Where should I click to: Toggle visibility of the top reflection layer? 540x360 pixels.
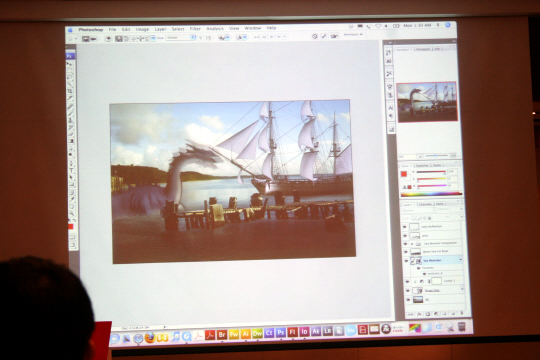click(405, 227)
